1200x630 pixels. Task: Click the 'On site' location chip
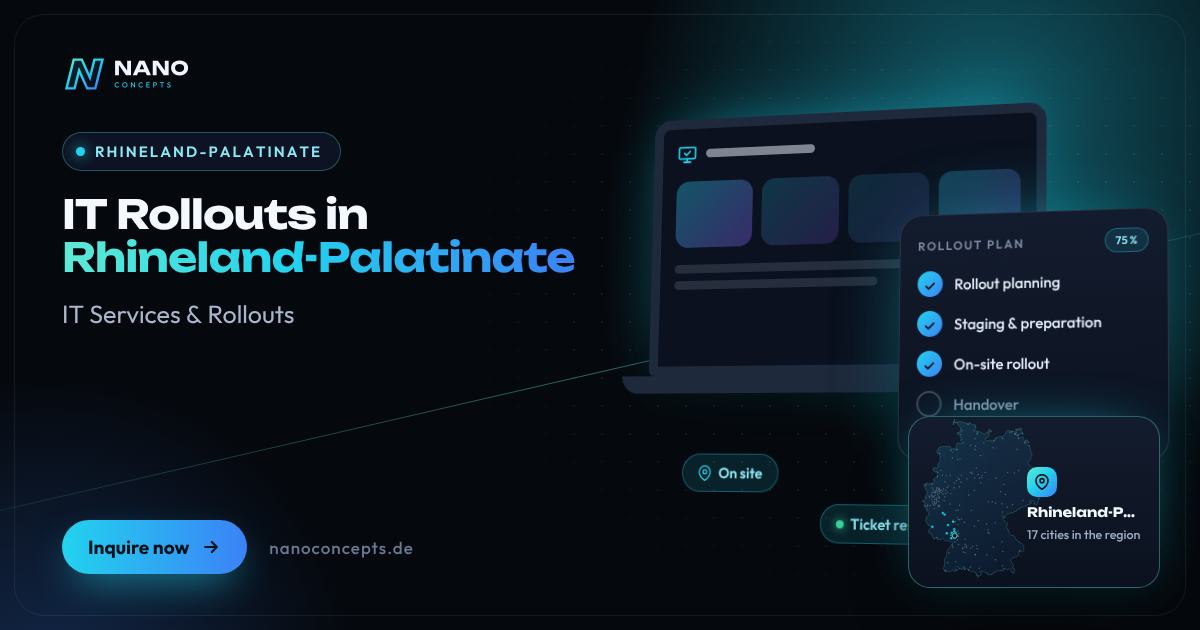[x=730, y=473]
